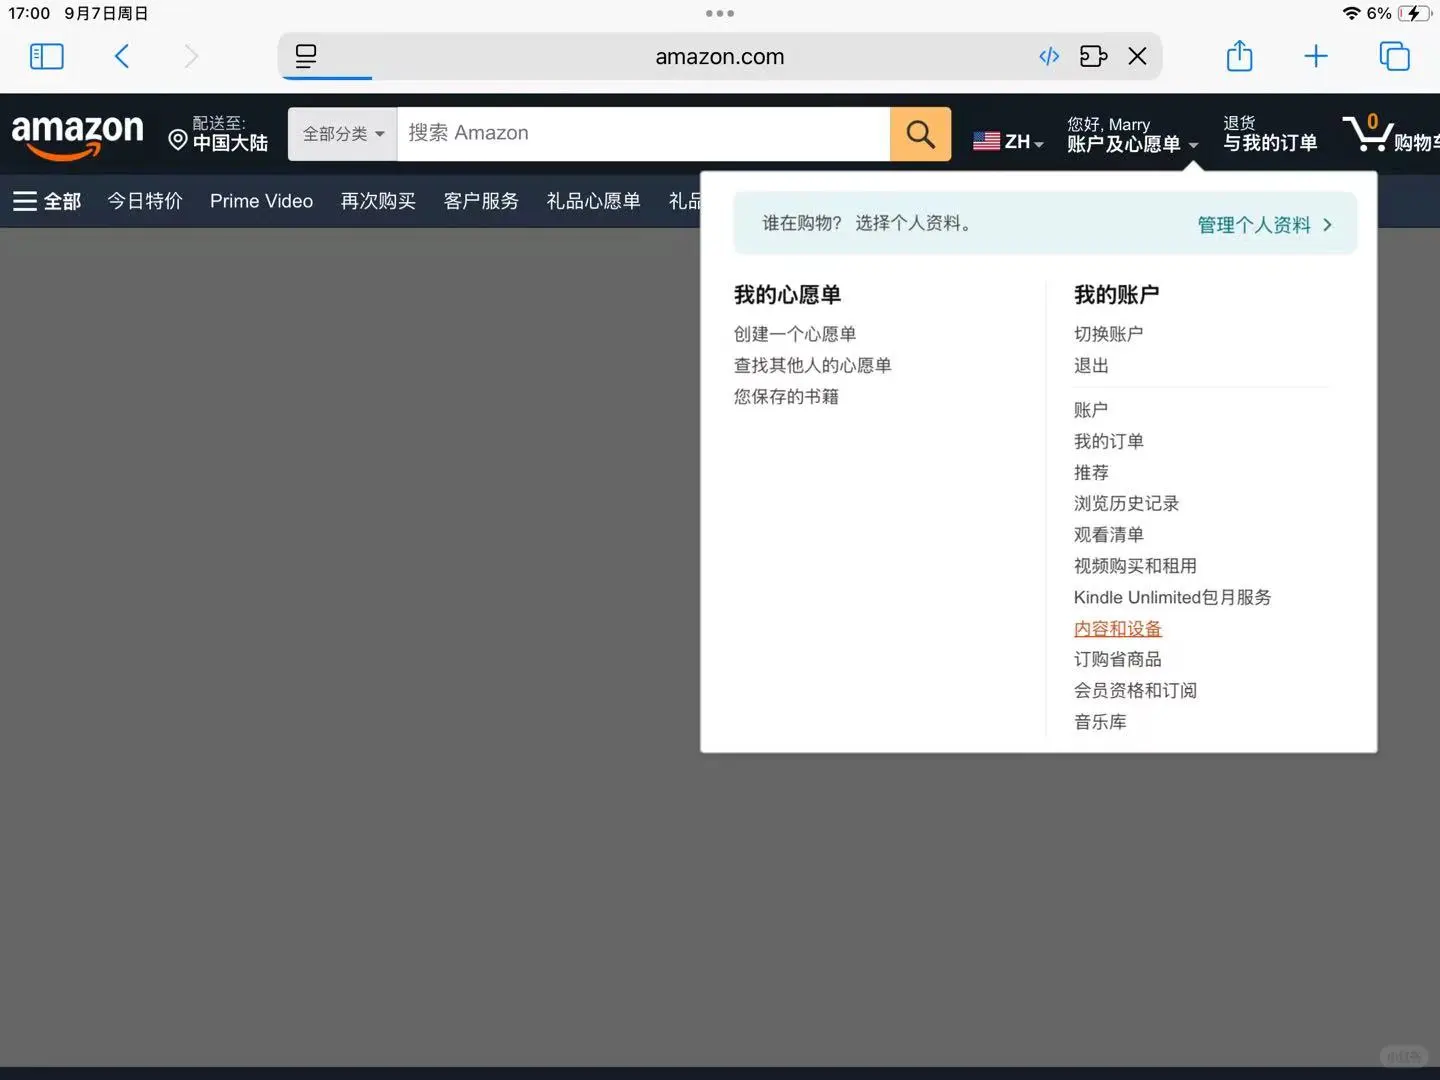Screen dimensions: 1440x1080
Task: Tap the Wi-Fi status icon
Action: (1351, 13)
